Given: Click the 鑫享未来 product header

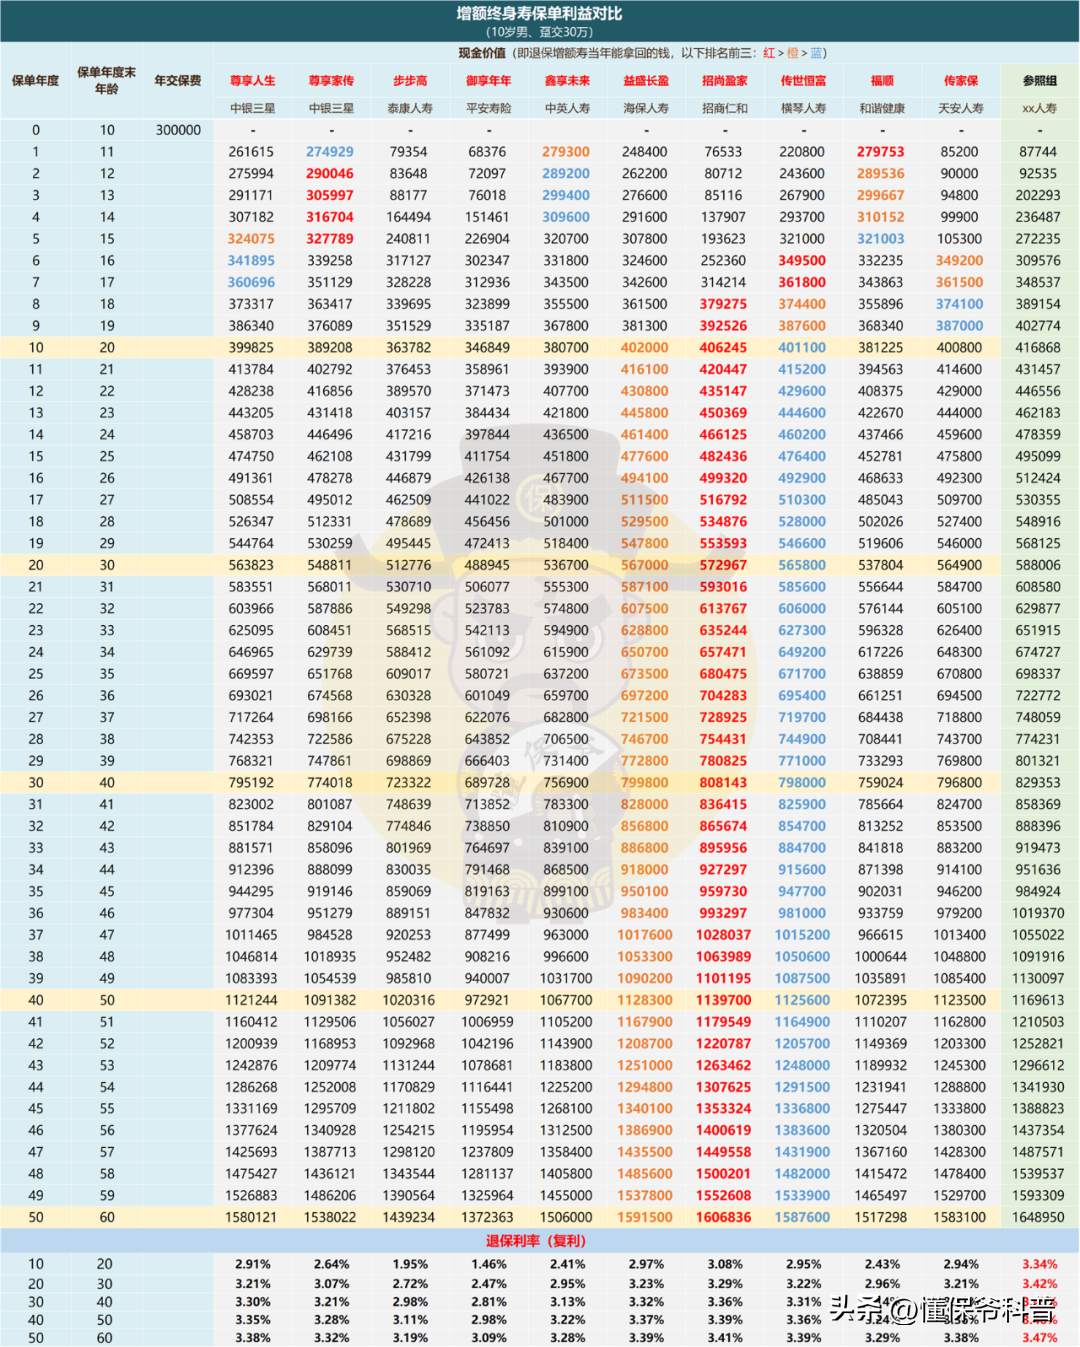Looking at the screenshot, I should [567, 81].
